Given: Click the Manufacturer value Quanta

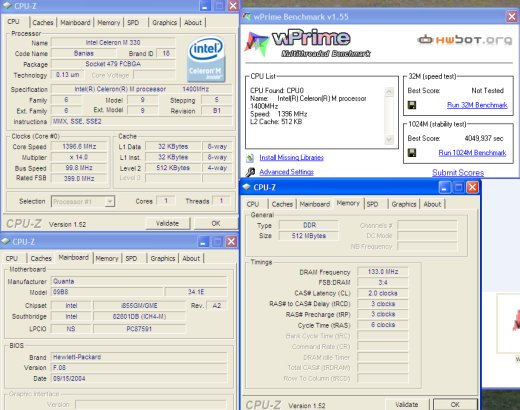Looking at the screenshot, I should [x=139, y=281].
